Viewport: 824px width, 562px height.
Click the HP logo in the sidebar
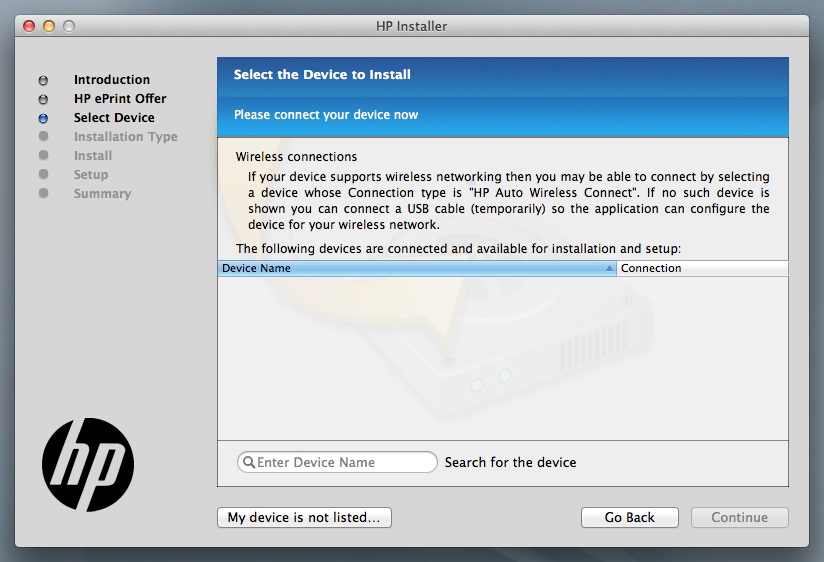tap(88, 464)
